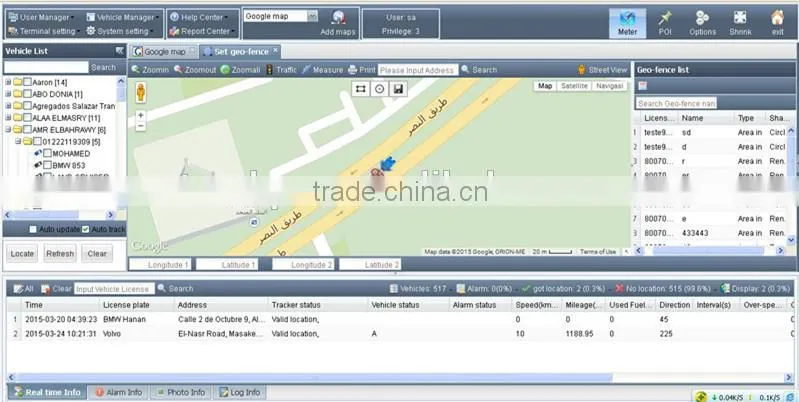
Task: Switch to the Google map tab
Action: point(163,51)
